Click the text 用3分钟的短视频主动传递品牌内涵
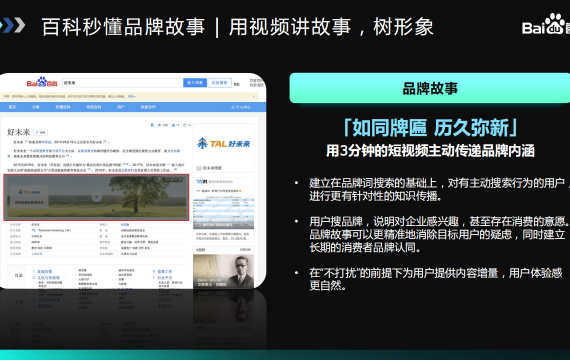Screen dimensions: 570x360 (x=430, y=151)
